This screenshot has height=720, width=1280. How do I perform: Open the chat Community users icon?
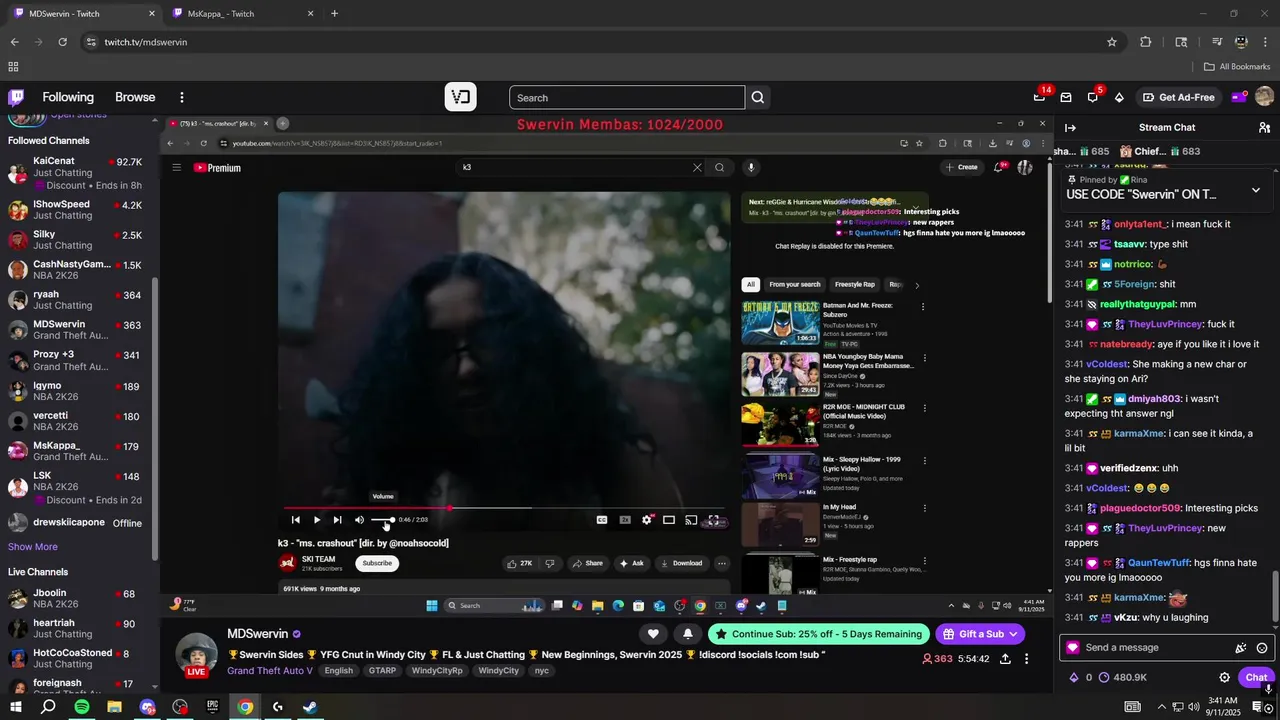(1264, 127)
